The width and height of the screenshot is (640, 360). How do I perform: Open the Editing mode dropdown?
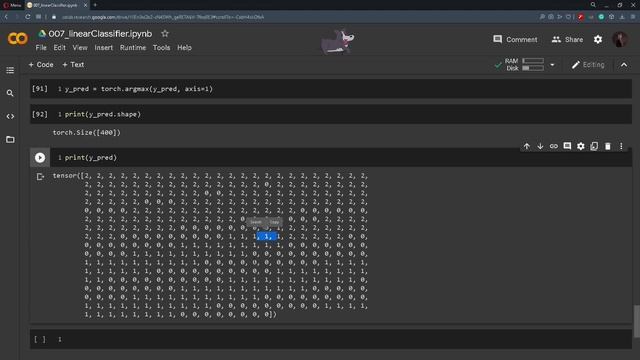(588, 65)
